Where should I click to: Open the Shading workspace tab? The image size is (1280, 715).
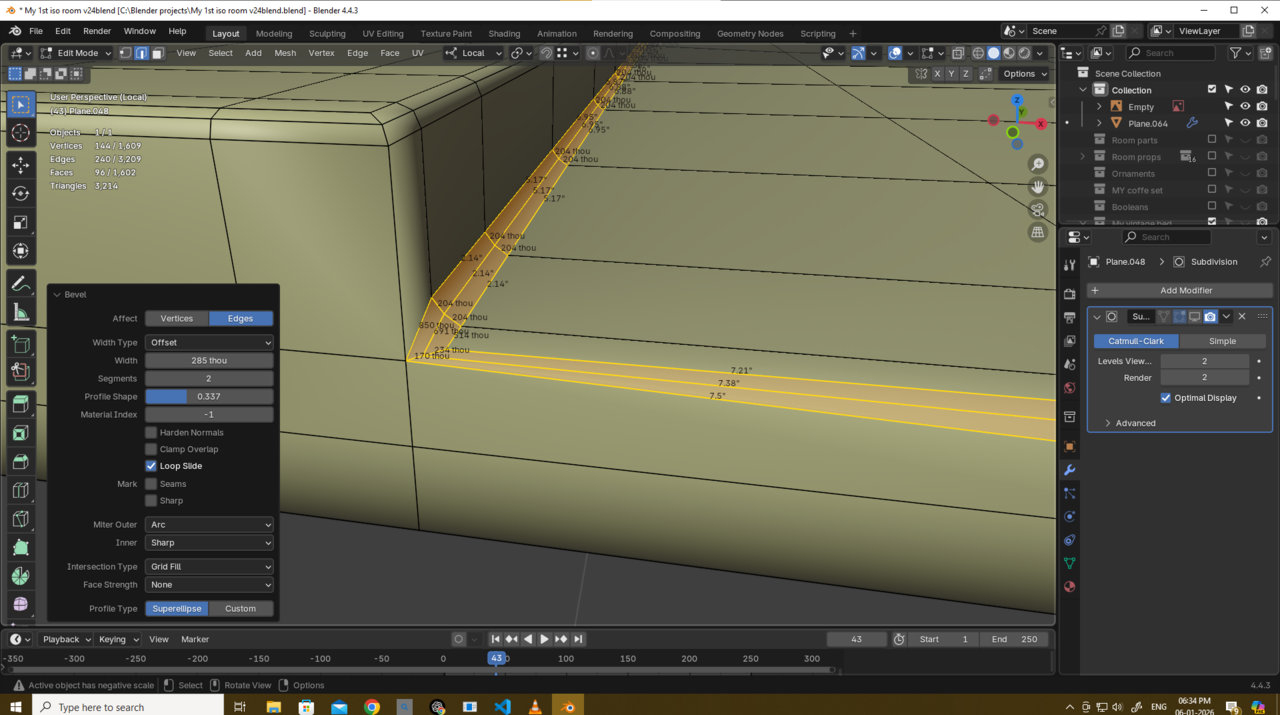[504, 33]
